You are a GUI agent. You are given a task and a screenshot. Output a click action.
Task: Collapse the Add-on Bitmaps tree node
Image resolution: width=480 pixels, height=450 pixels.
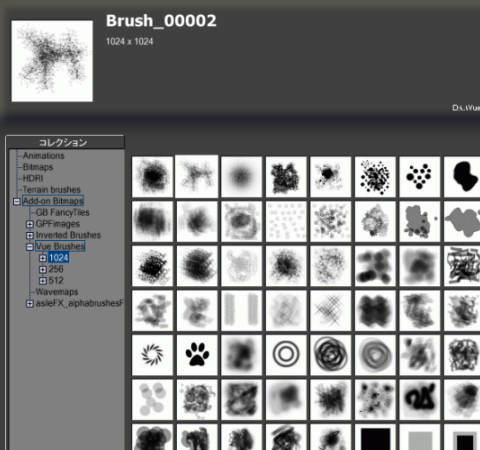(x=17, y=201)
